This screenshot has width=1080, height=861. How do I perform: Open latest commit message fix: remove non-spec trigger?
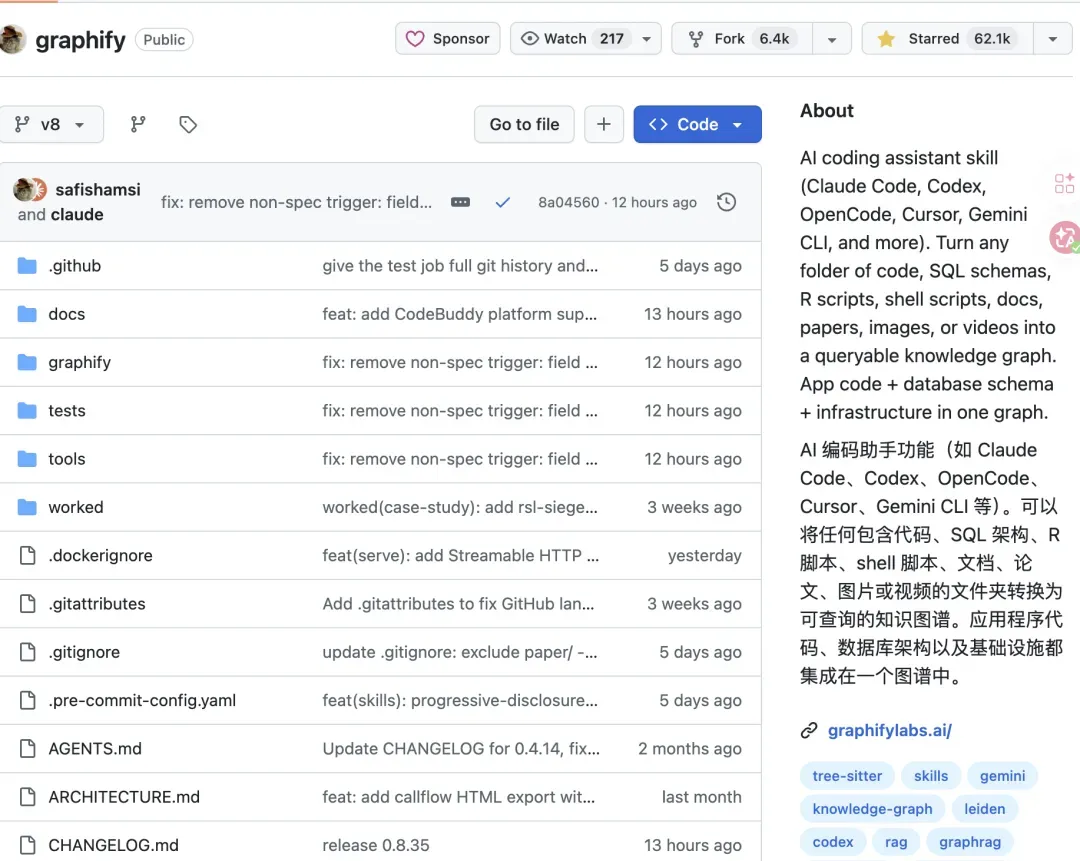[x=296, y=202]
